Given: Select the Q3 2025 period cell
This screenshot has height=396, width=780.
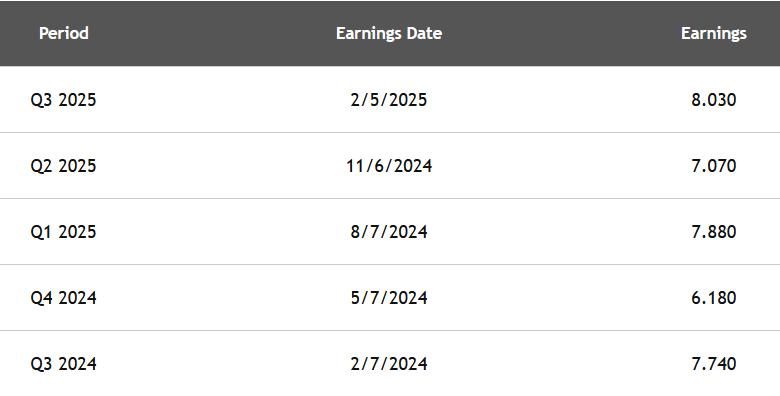Looking at the screenshot, I should [x=63, y=100].
